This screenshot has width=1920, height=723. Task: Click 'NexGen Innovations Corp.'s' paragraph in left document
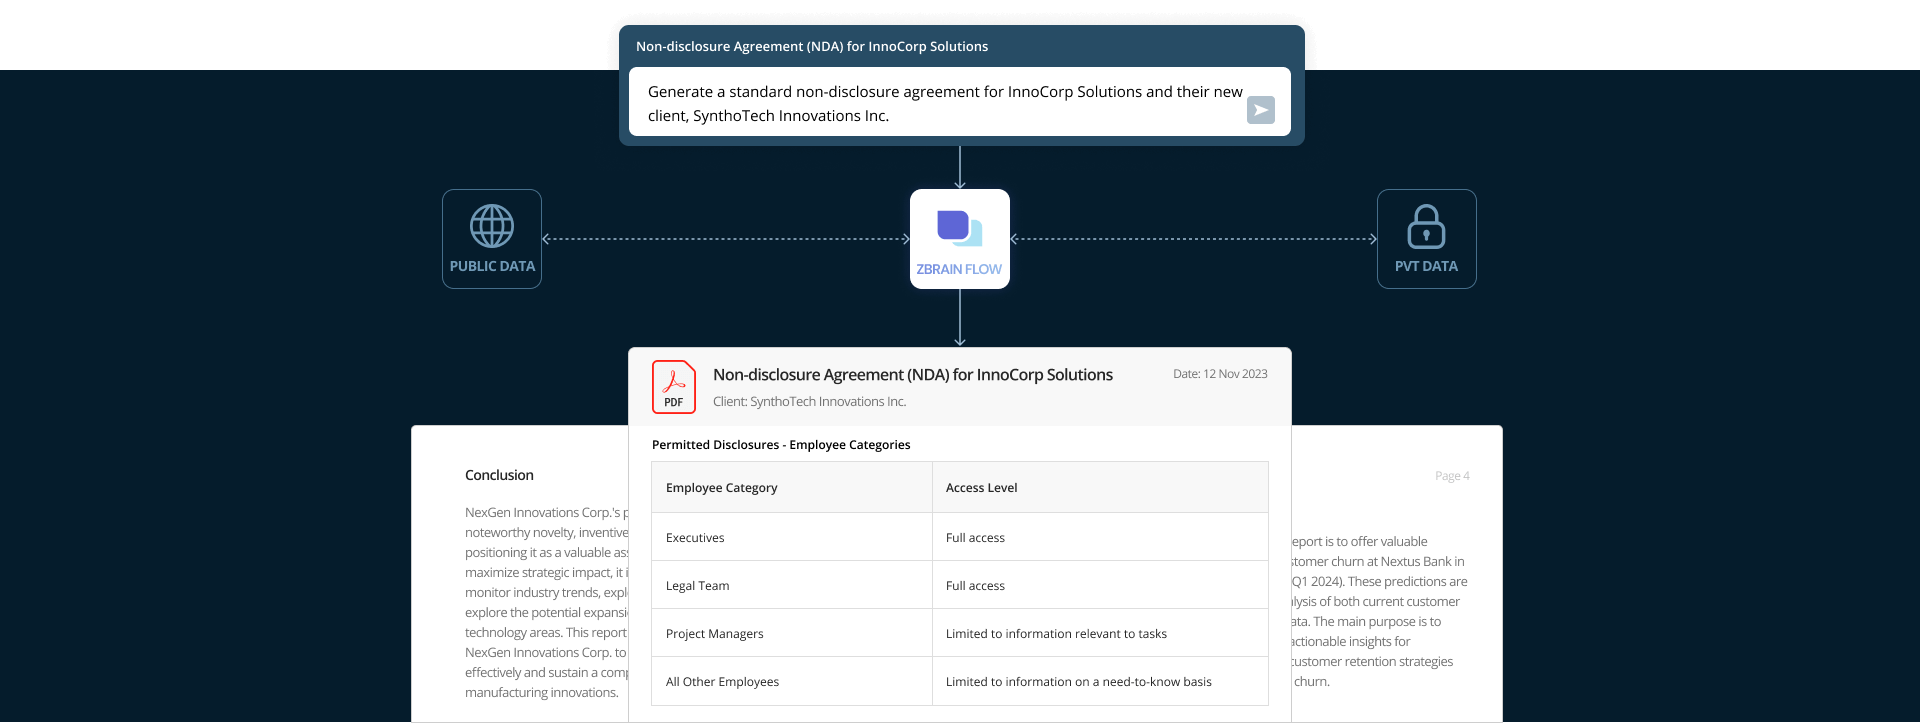click(x=546, y=602)
